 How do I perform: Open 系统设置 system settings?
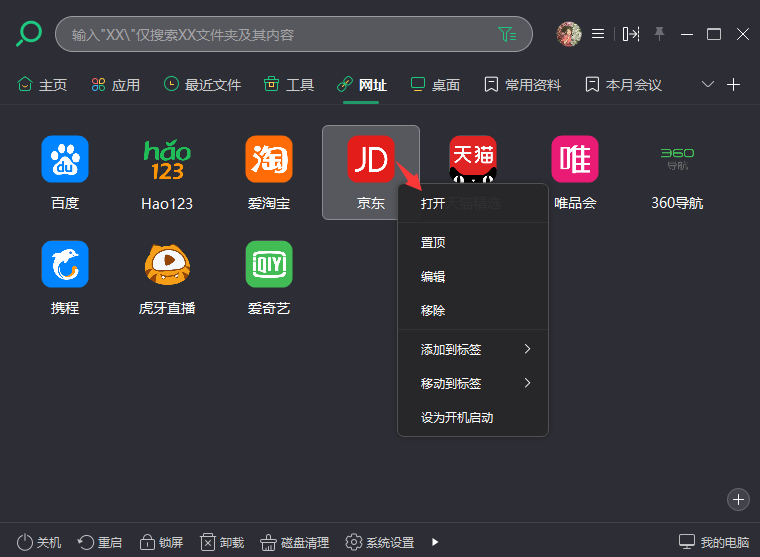click(380, 542)
